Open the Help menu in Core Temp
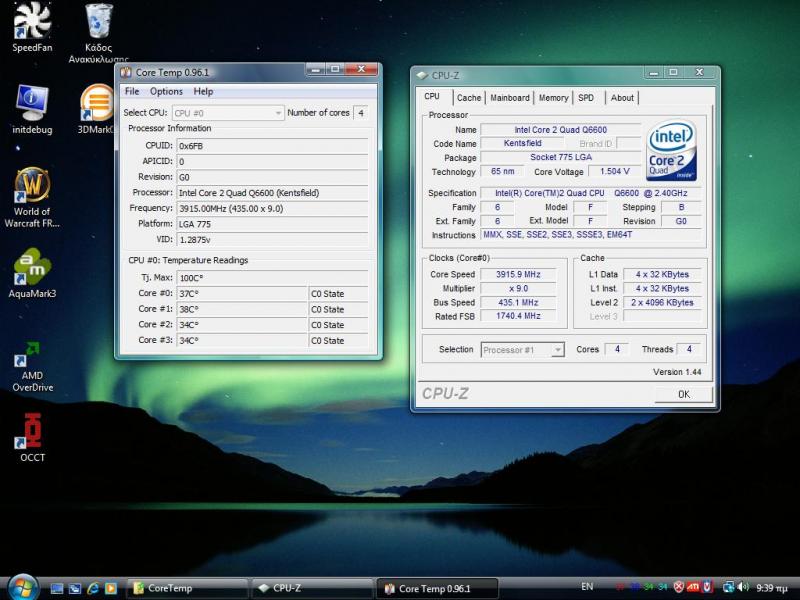Screen dimensions: 800x600 point(203,91)
